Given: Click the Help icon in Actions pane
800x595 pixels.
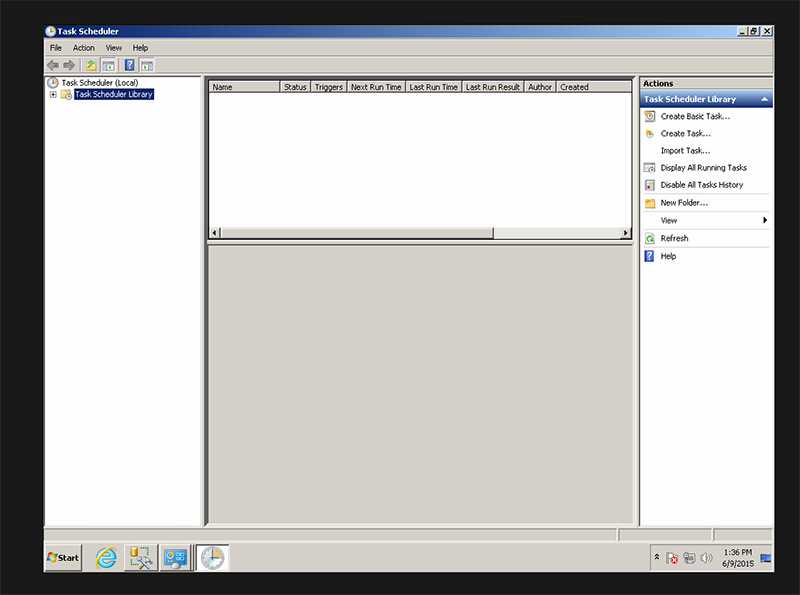Looking at the screenshot, I should (649, 256).
